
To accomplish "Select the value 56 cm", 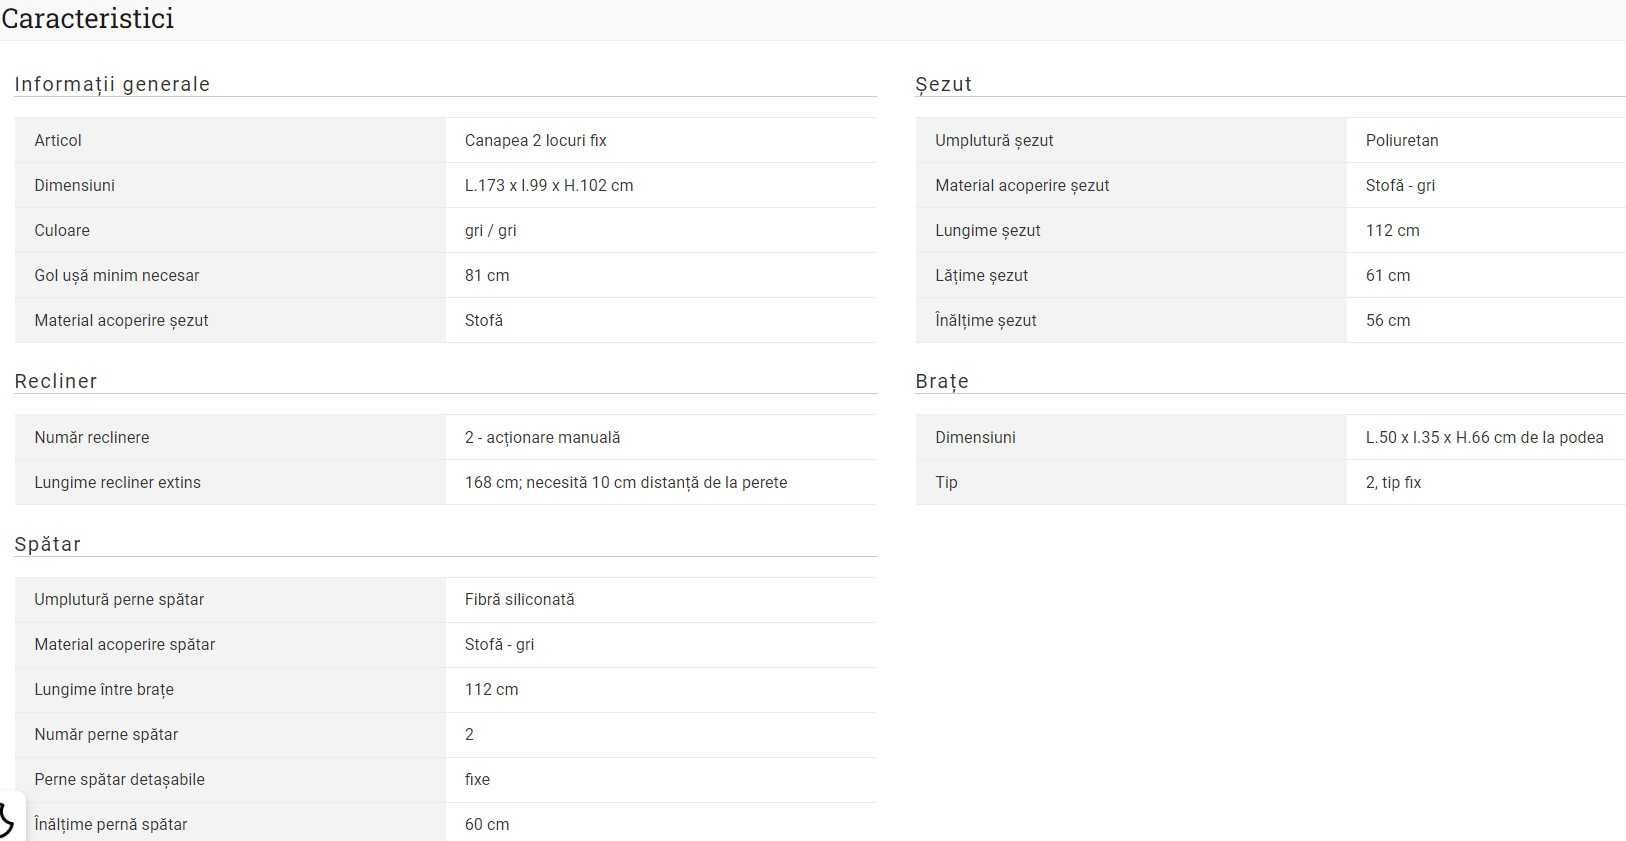I will [x=1388, y=320].
